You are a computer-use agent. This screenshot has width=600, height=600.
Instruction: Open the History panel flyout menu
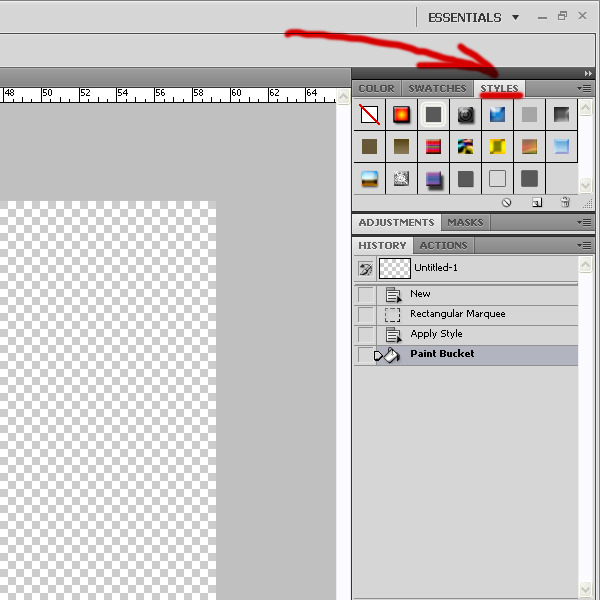coord(584,245)
